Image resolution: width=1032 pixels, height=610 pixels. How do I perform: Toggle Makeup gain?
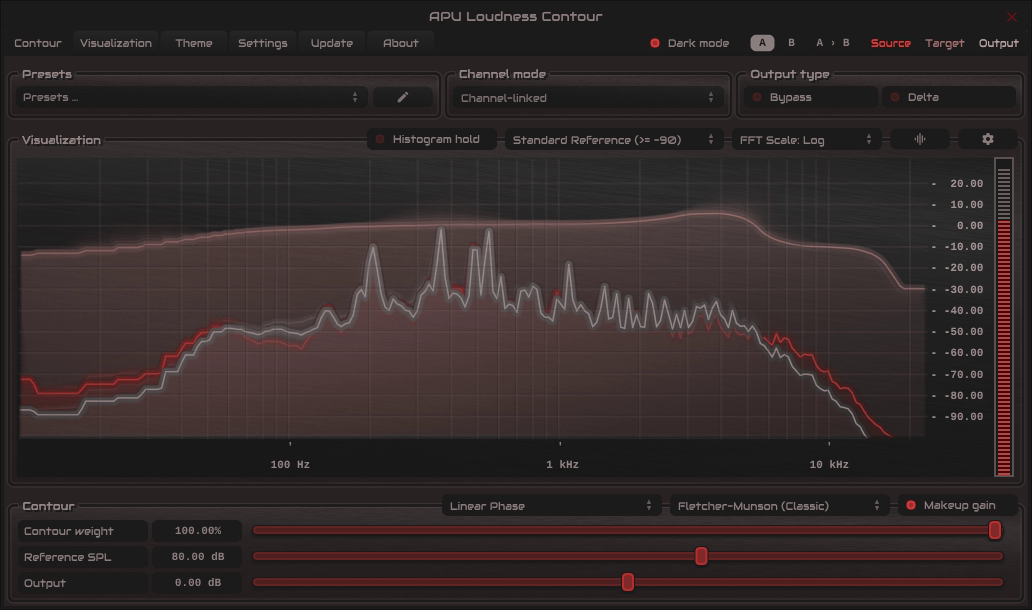(958, 505)
